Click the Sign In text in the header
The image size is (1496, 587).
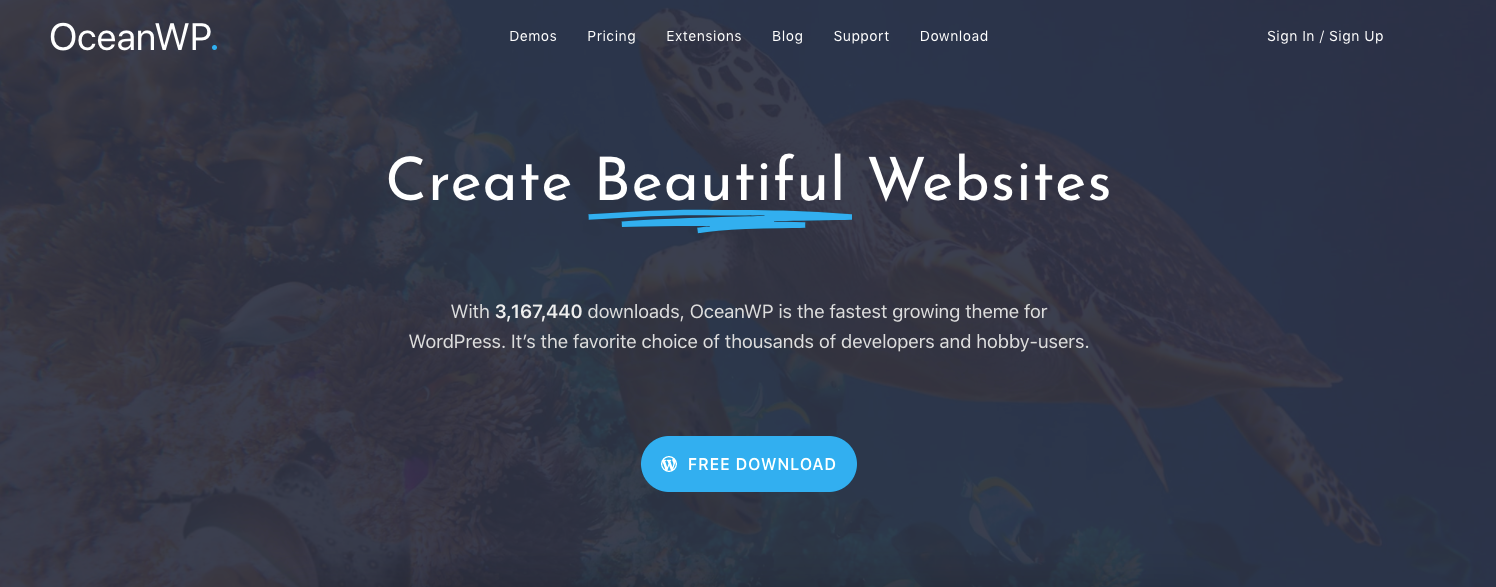tap(1291, 36)
